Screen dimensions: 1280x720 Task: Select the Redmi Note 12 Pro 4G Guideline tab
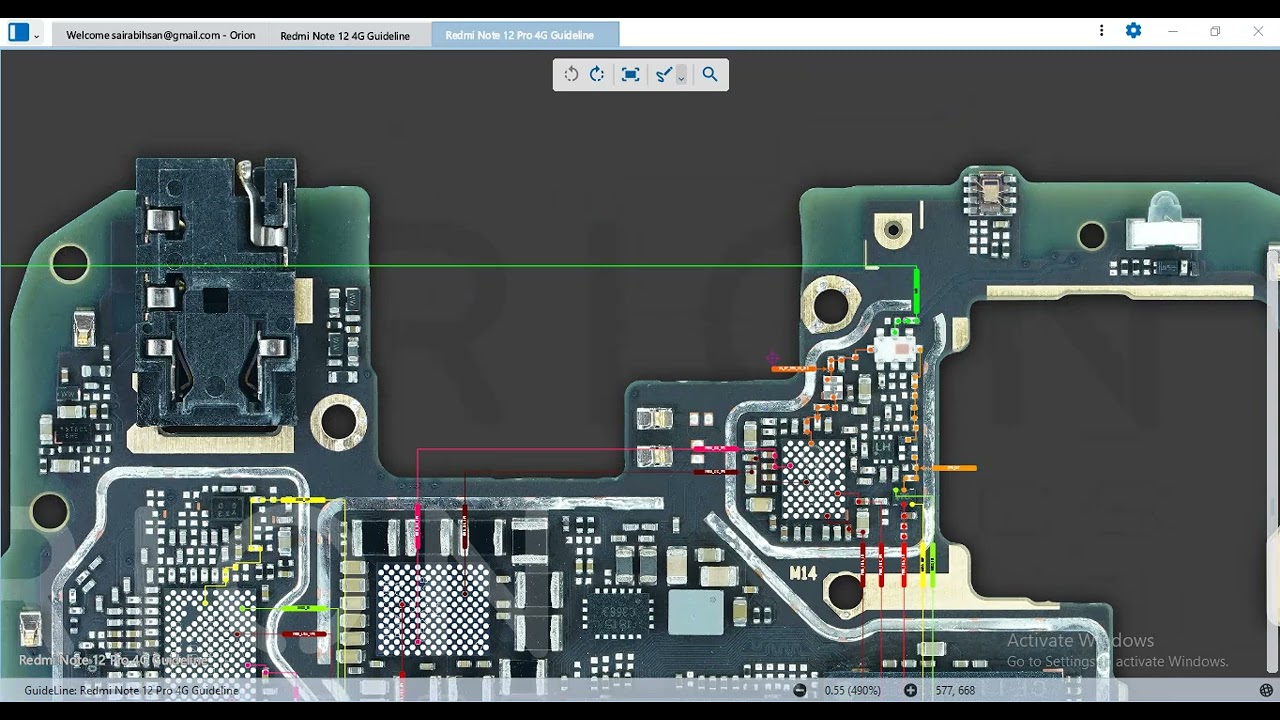click(x=525, y=35)
